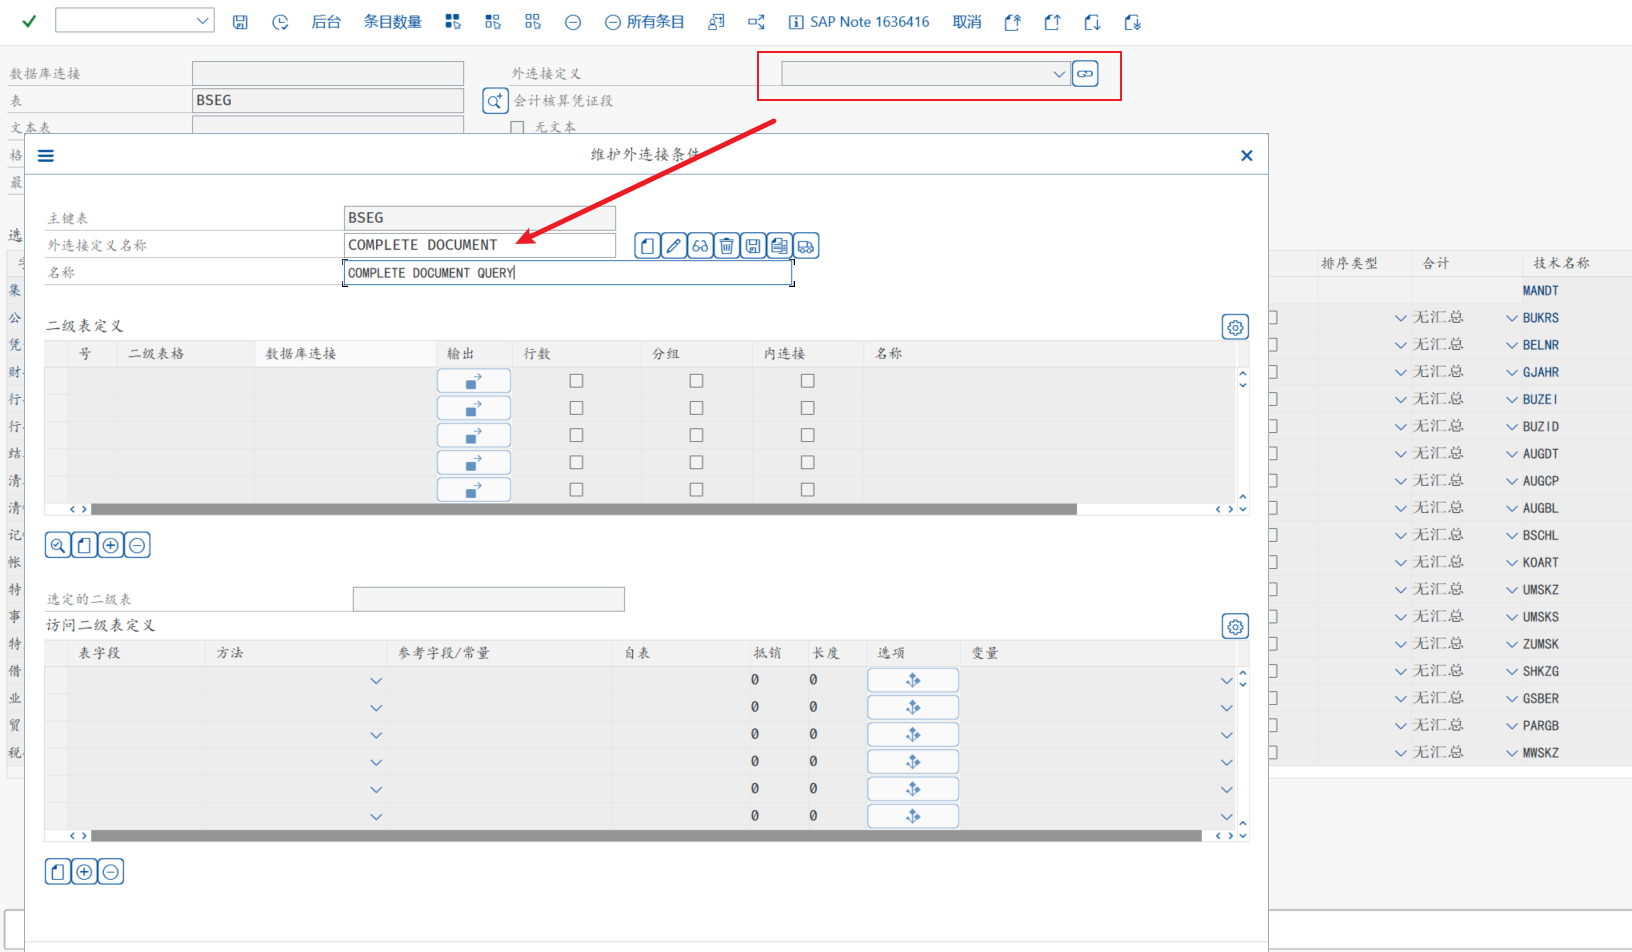Viewport: 1632px width, 952px height.
Task: Click the trash delete icon in dialog
Action: pos(727,246)
